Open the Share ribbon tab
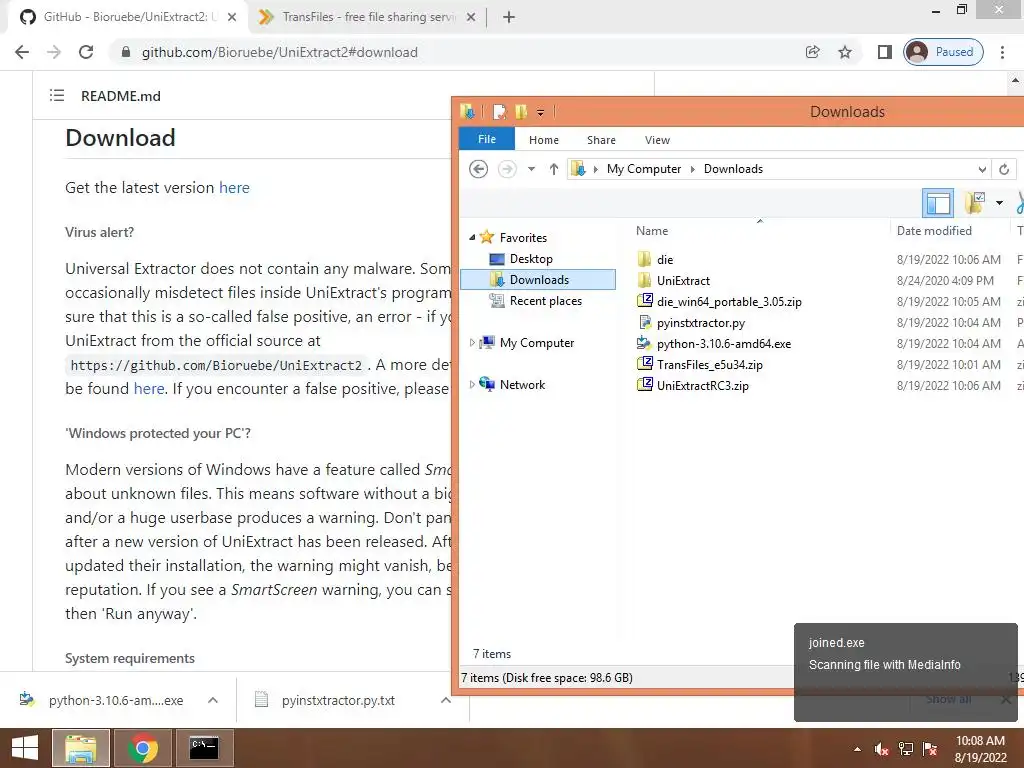Viewport: 1024px width, 768px height. [601, 140]
